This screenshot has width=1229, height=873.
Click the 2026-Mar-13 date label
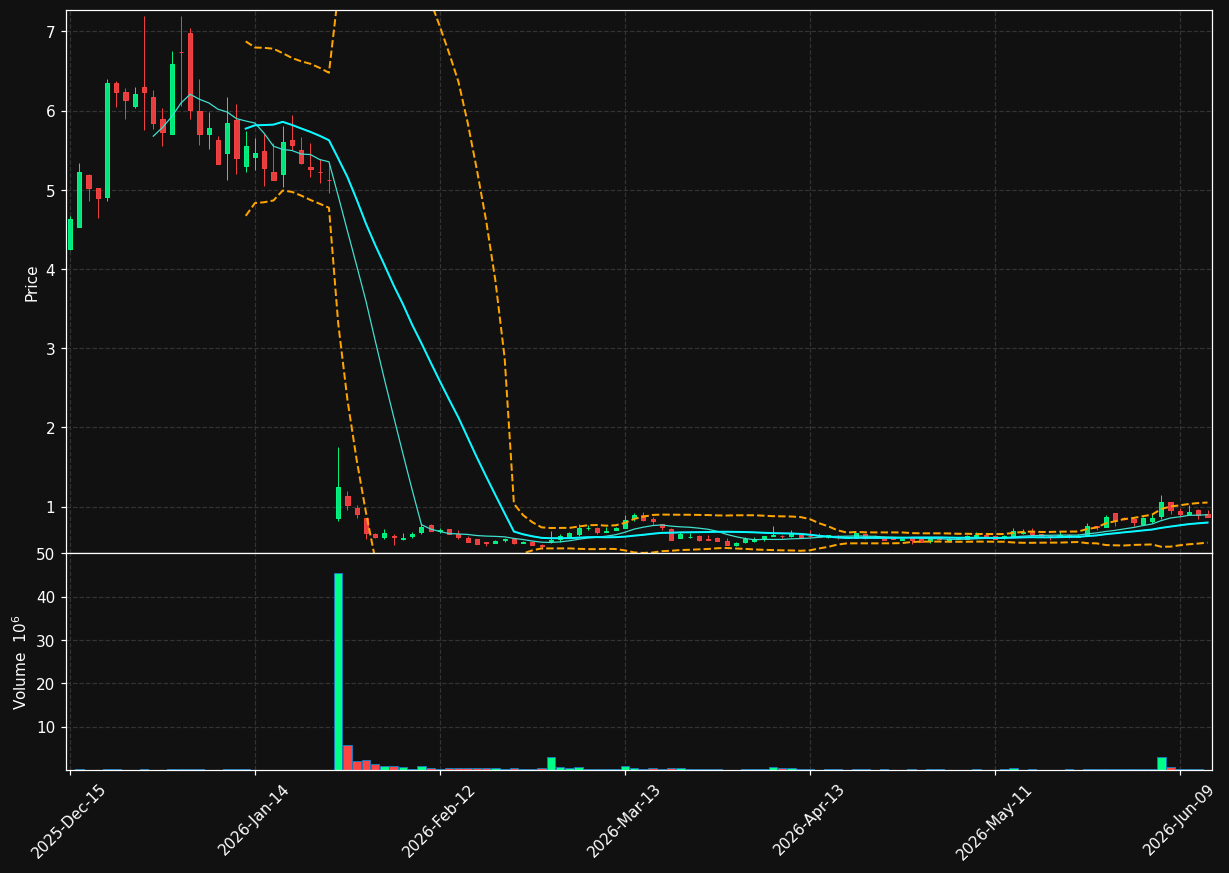(x=624, y=821)
